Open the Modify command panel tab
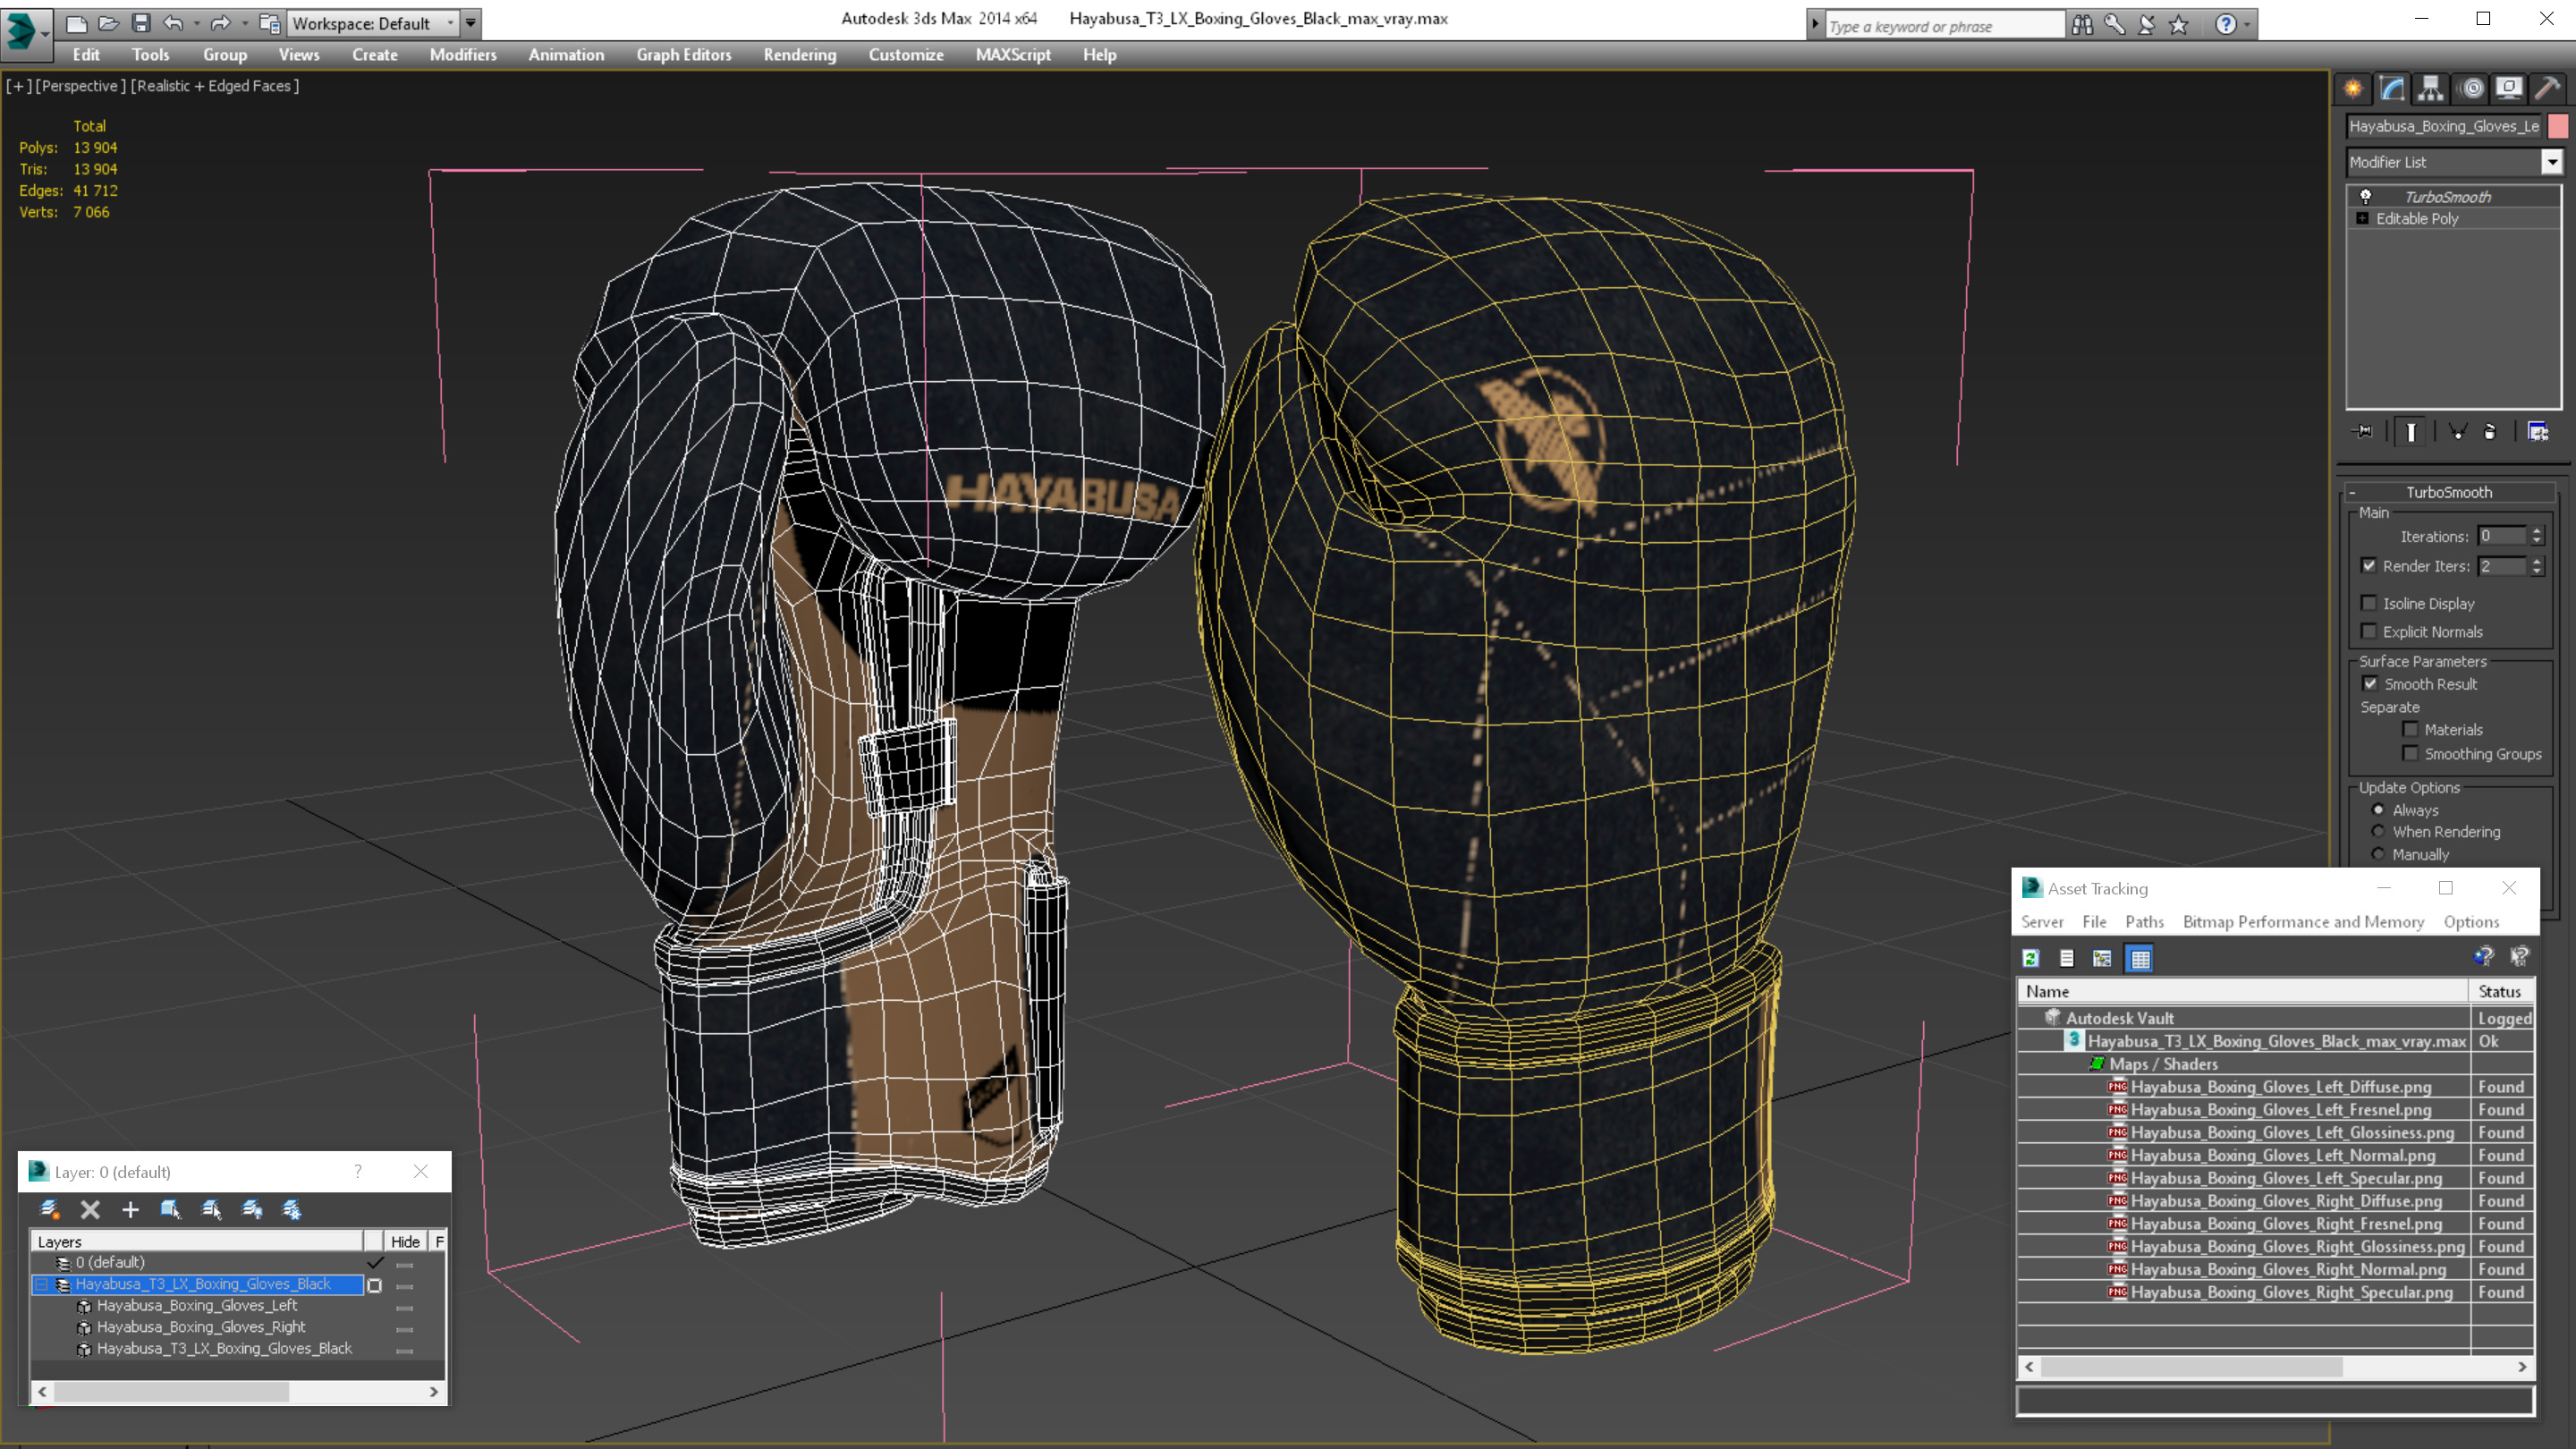The image size is (2576, 1449). click(2392, 89)
